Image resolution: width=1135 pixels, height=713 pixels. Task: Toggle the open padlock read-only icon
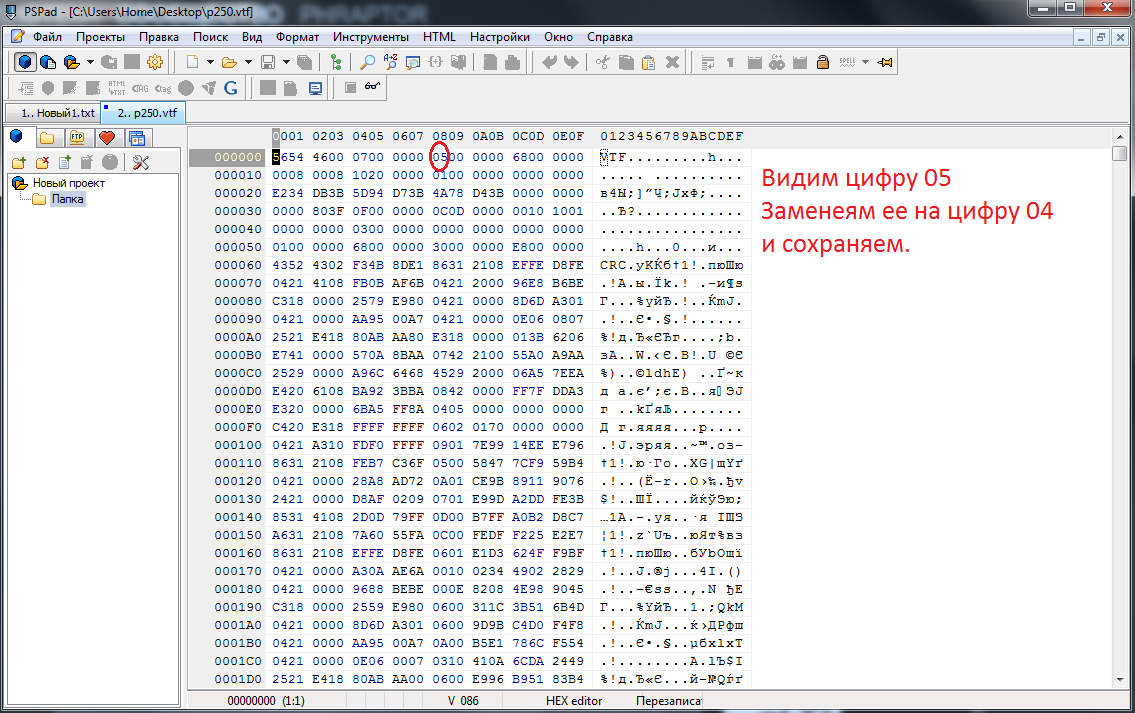(822, 62)
